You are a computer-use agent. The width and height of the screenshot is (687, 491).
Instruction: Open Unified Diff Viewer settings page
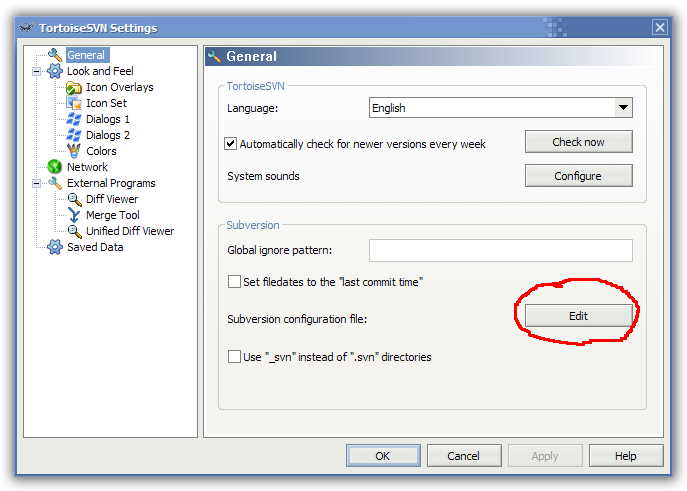pyautogui.click(x=130, y=231)
